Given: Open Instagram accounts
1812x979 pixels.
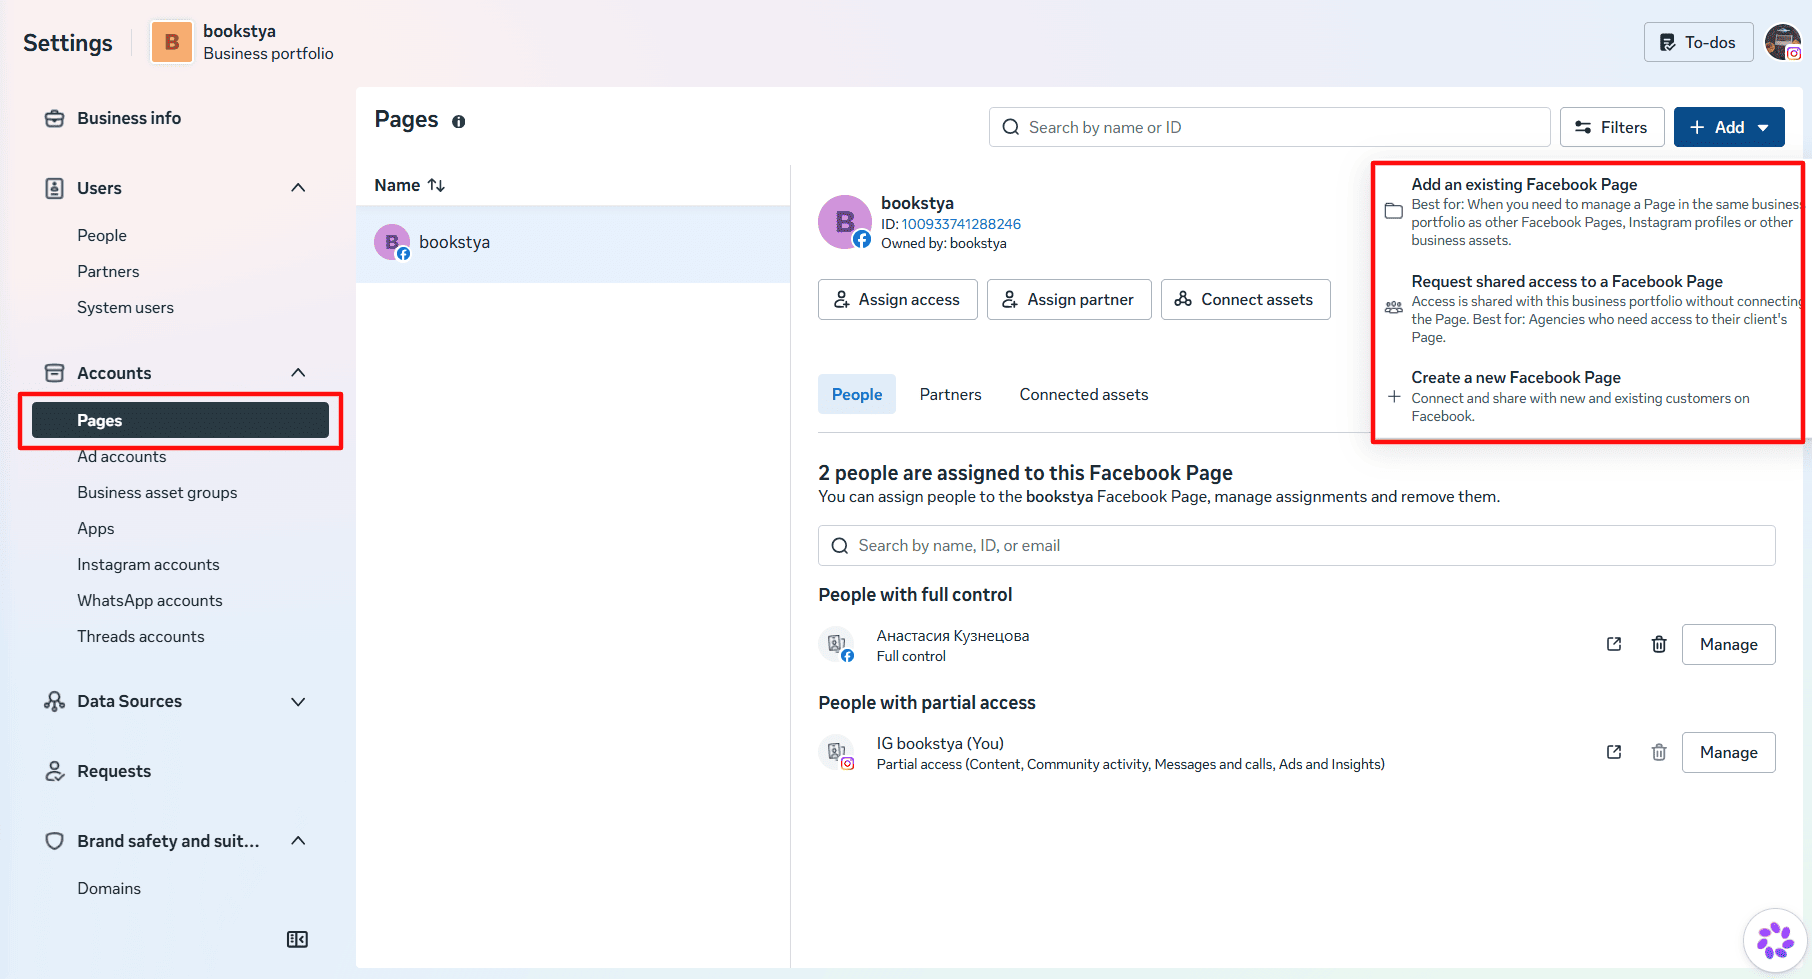Looking at the screenshot, I should click(x=148, y=564).
